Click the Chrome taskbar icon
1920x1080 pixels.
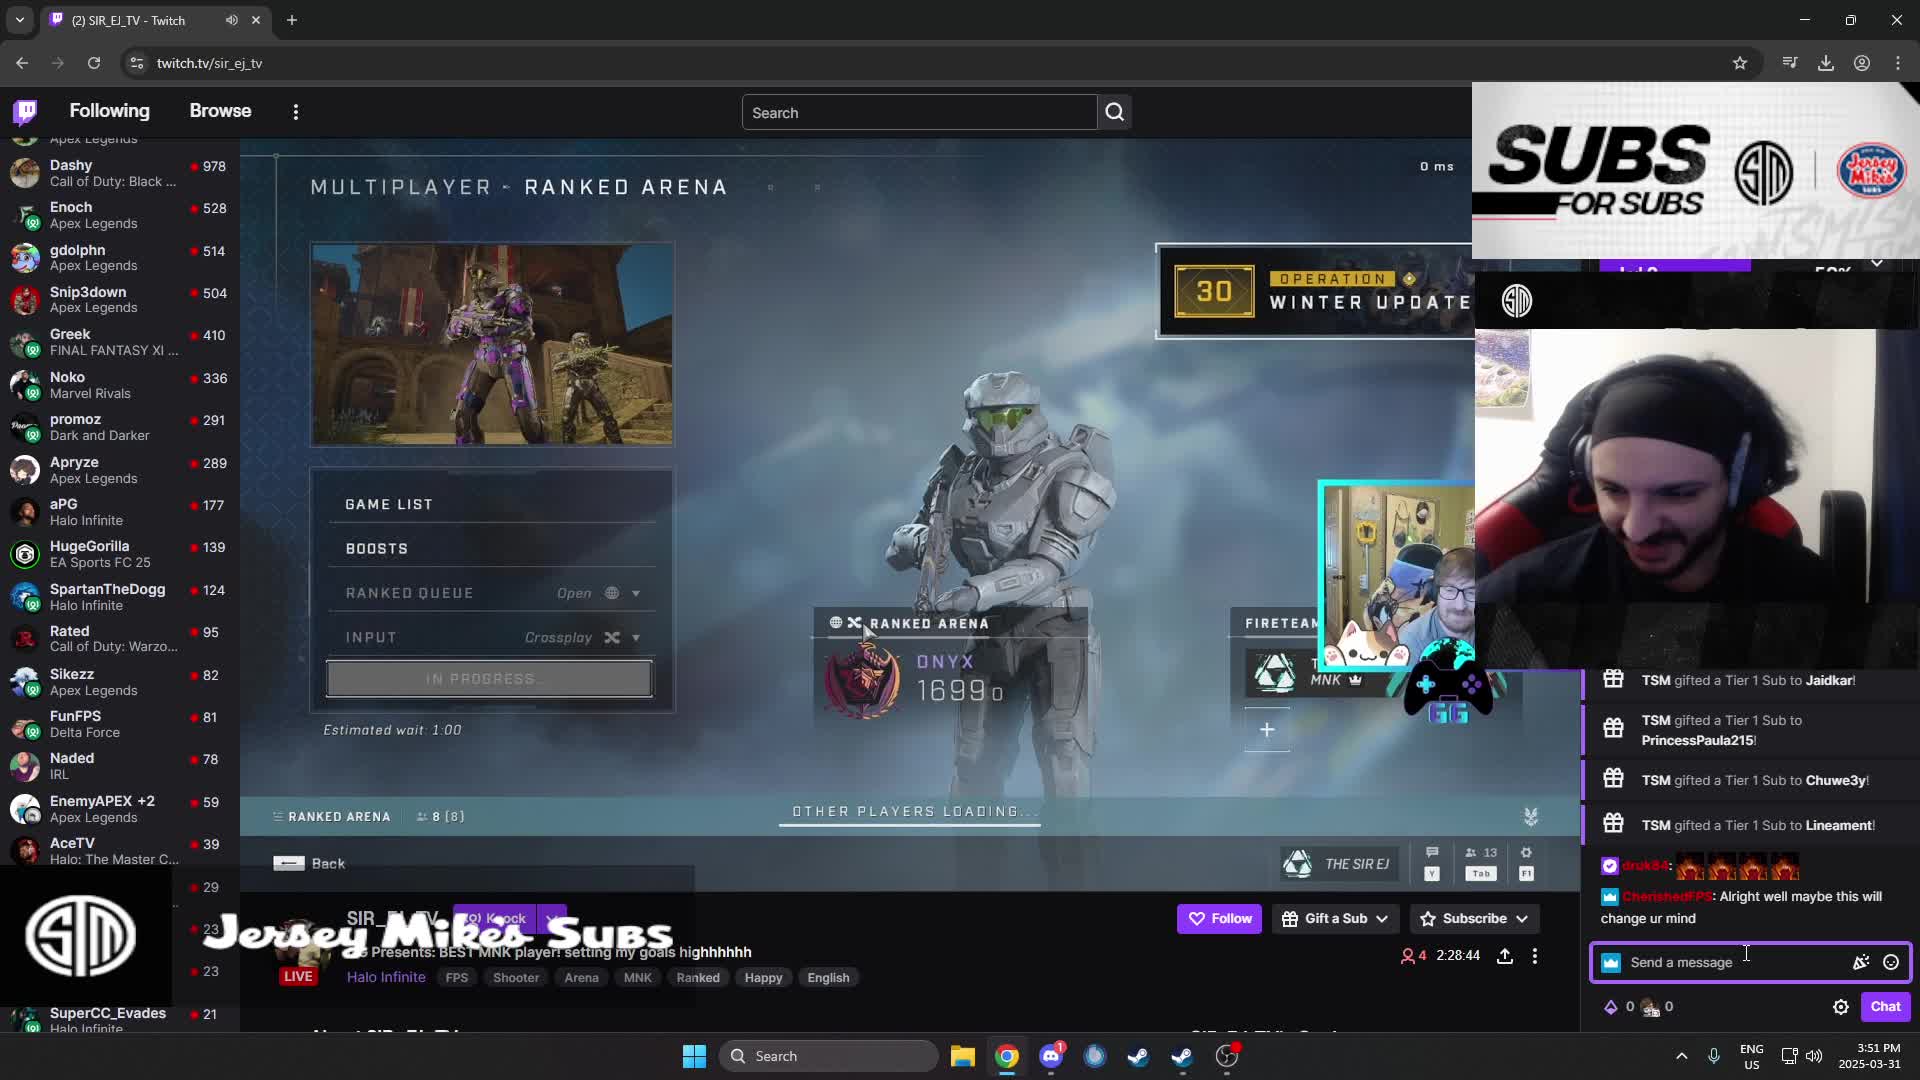[1007, 1056]
